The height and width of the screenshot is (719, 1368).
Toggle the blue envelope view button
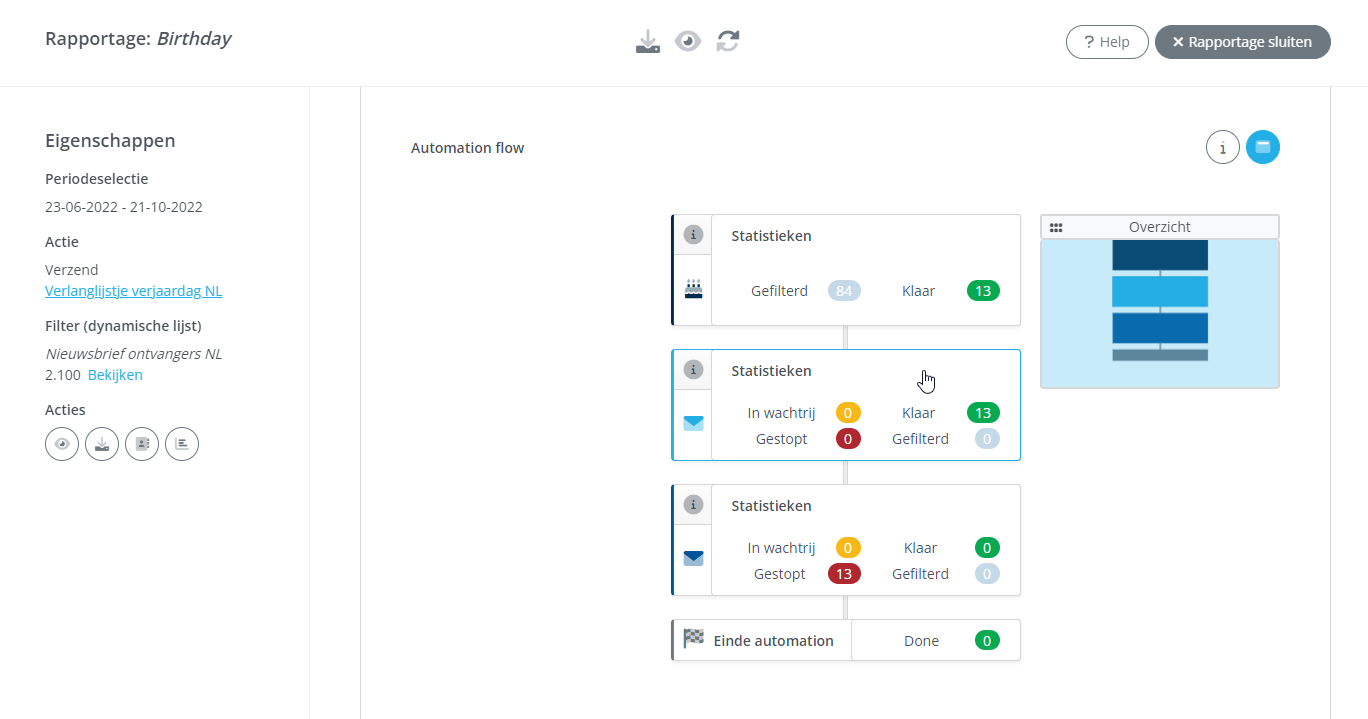coord(1262,146)
